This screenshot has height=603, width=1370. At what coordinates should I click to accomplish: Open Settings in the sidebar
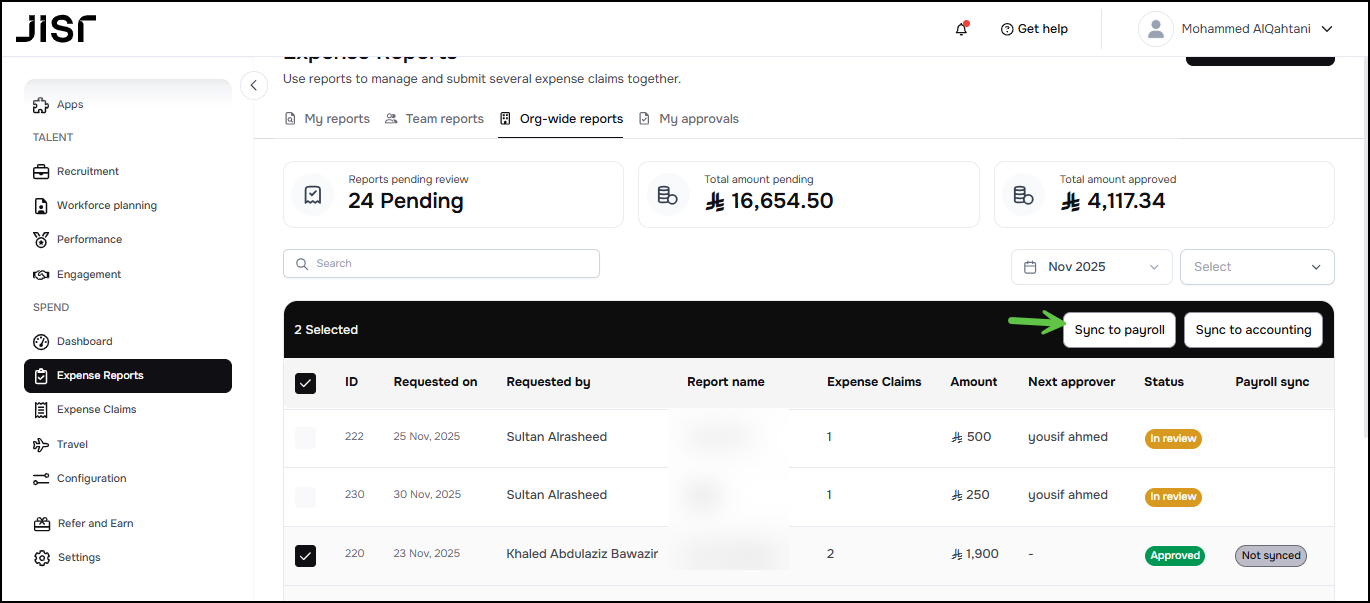(78, 557)
